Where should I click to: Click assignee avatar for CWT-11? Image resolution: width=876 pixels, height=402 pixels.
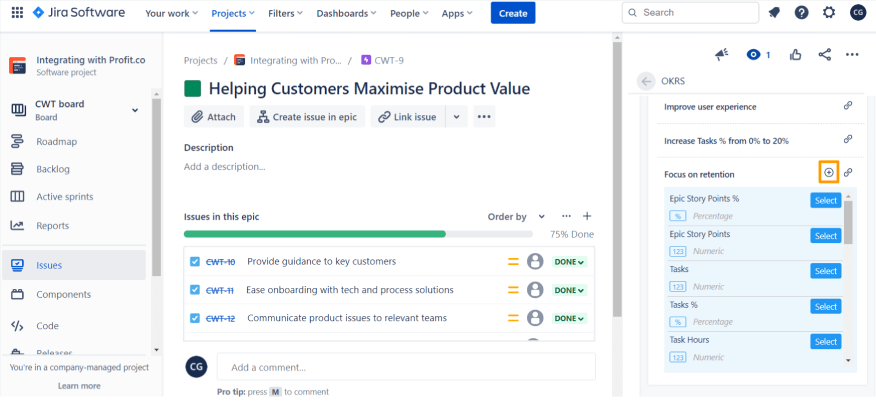(535, 290)
